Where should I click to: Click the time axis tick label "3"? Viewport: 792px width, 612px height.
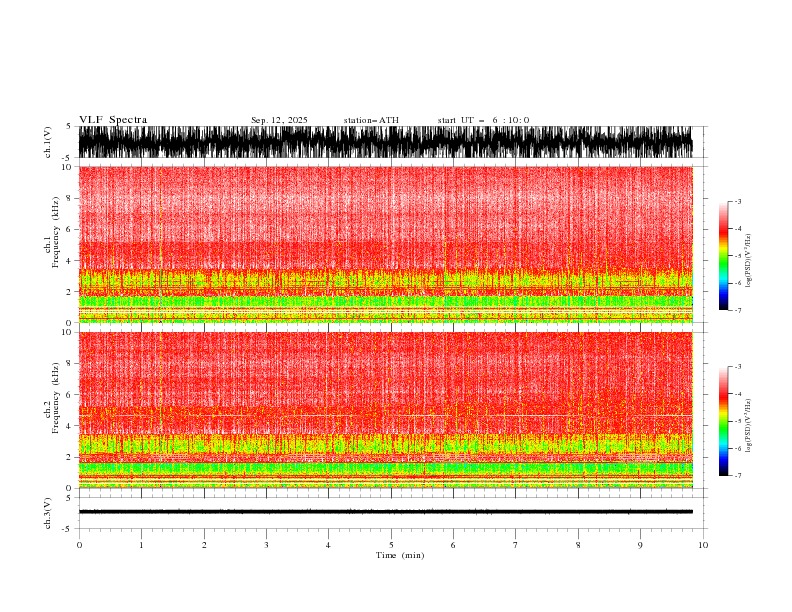(266, 545)
